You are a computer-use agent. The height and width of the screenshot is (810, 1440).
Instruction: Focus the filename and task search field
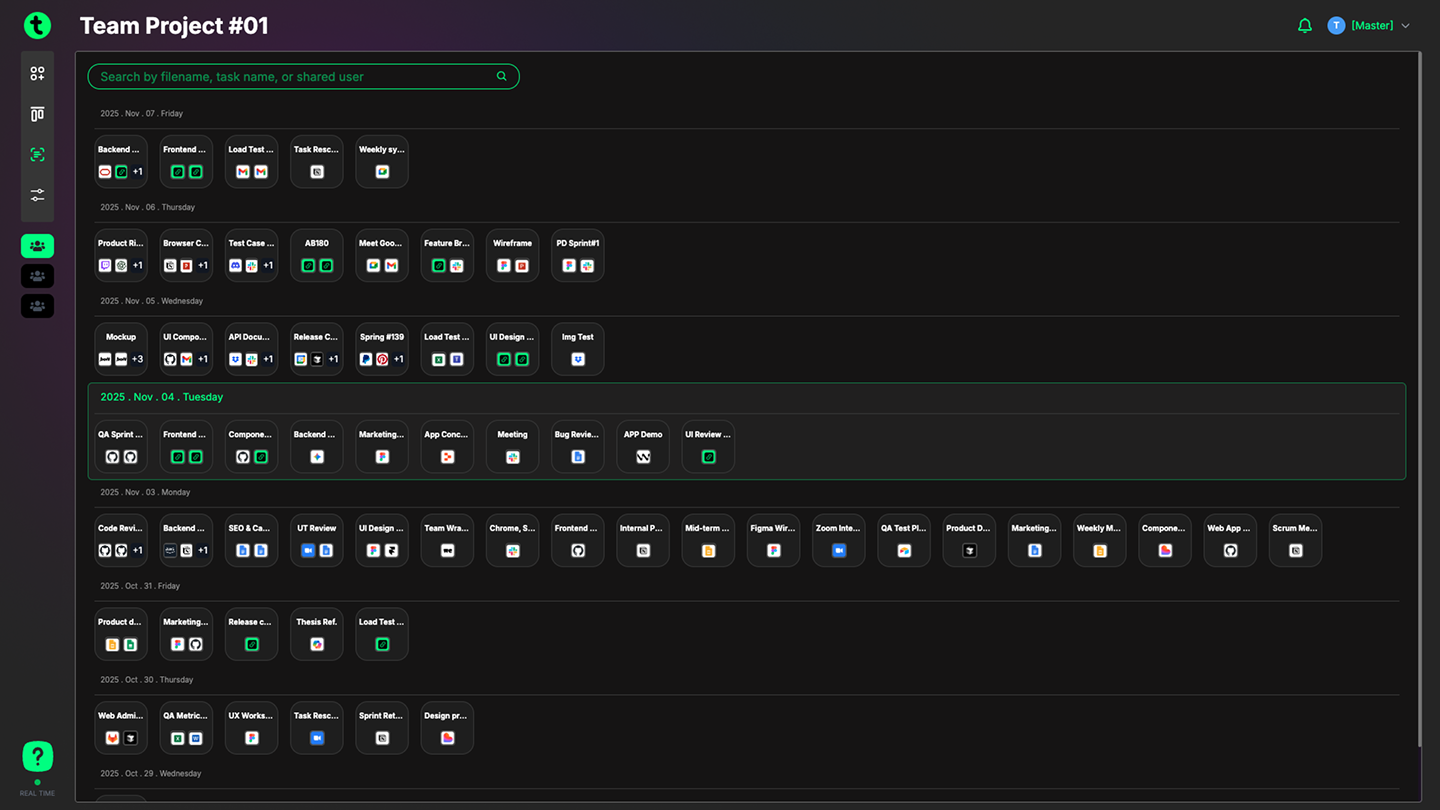(x=295, y=77)
